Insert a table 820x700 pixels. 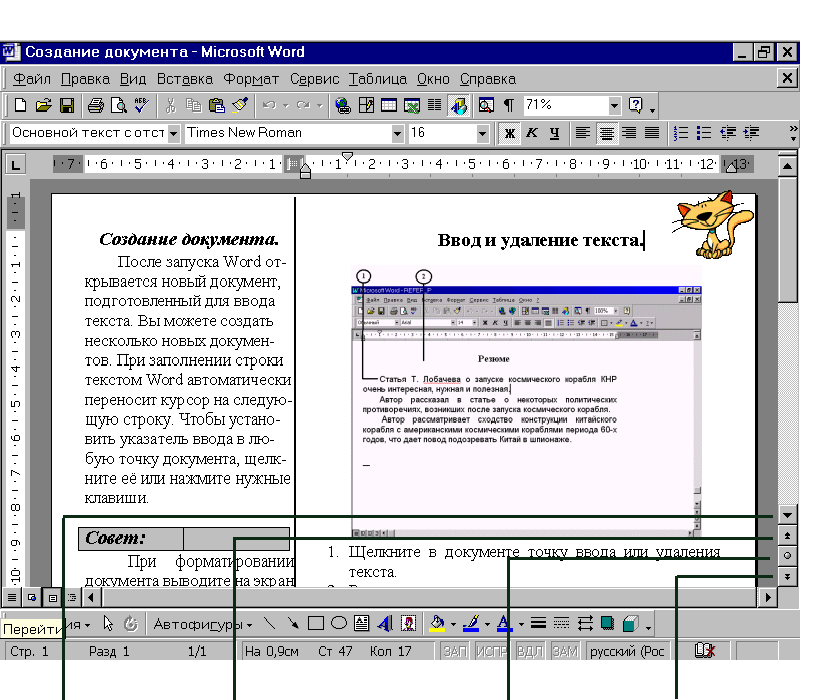pyautogui.click(x=389, y=106)
